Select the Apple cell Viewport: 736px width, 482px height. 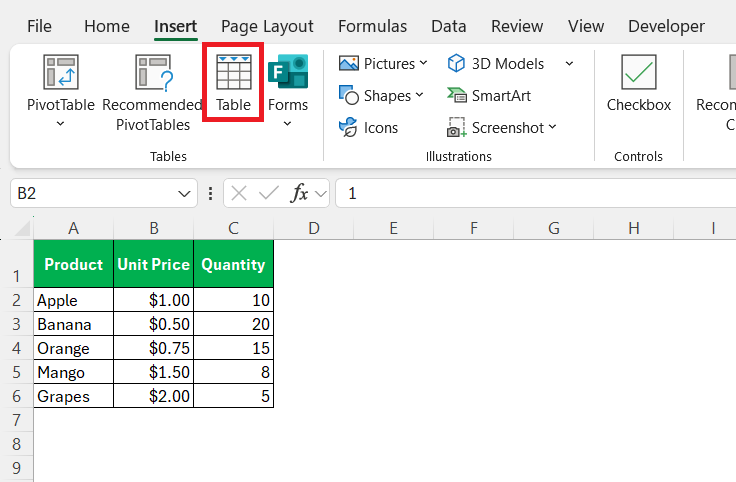click(x=74, y=300)
